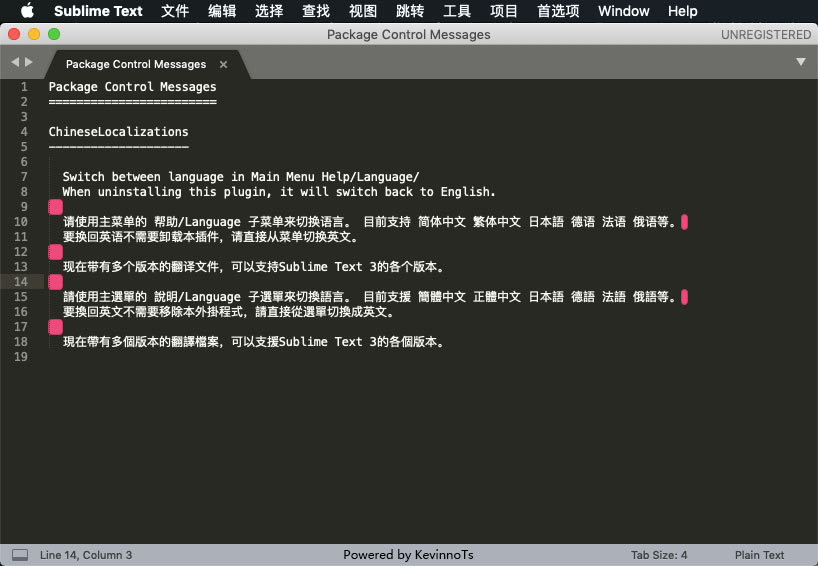Open the tab list dropdown arrow
Viewport: 818px width, 566px height.
[x=801, y=62]
